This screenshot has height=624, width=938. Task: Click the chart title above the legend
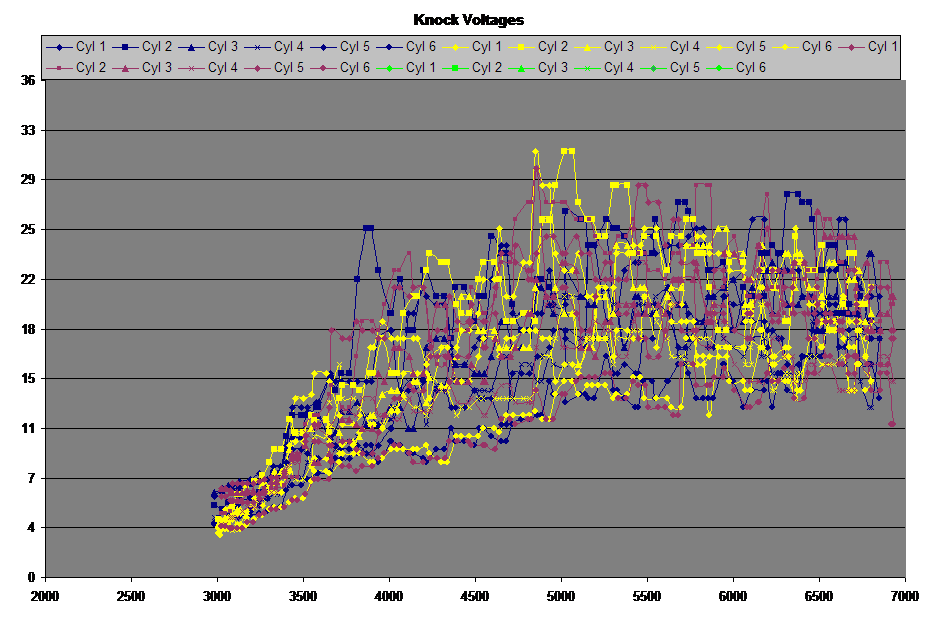pos(469,19)
